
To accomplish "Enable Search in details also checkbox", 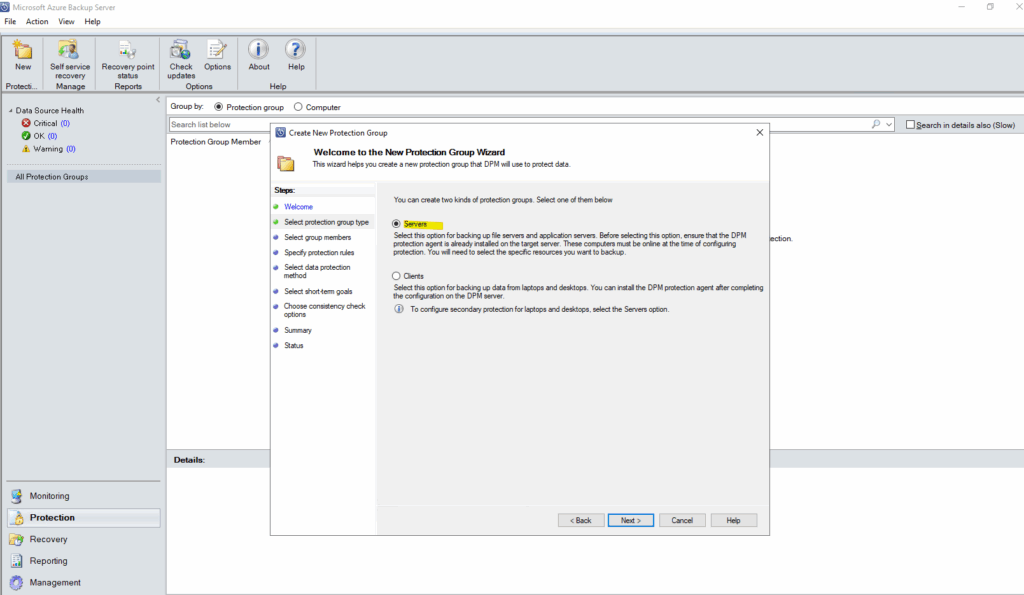I will click(909, 125).
